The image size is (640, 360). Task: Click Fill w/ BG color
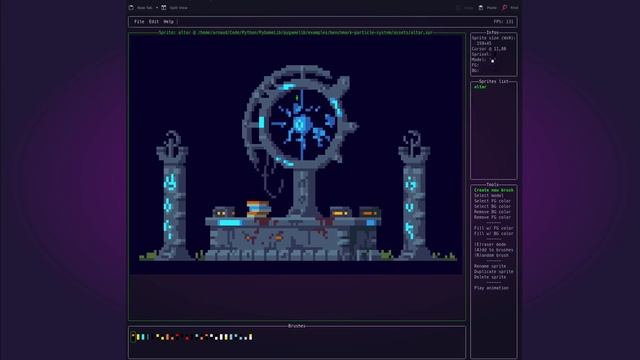[493, 233]
